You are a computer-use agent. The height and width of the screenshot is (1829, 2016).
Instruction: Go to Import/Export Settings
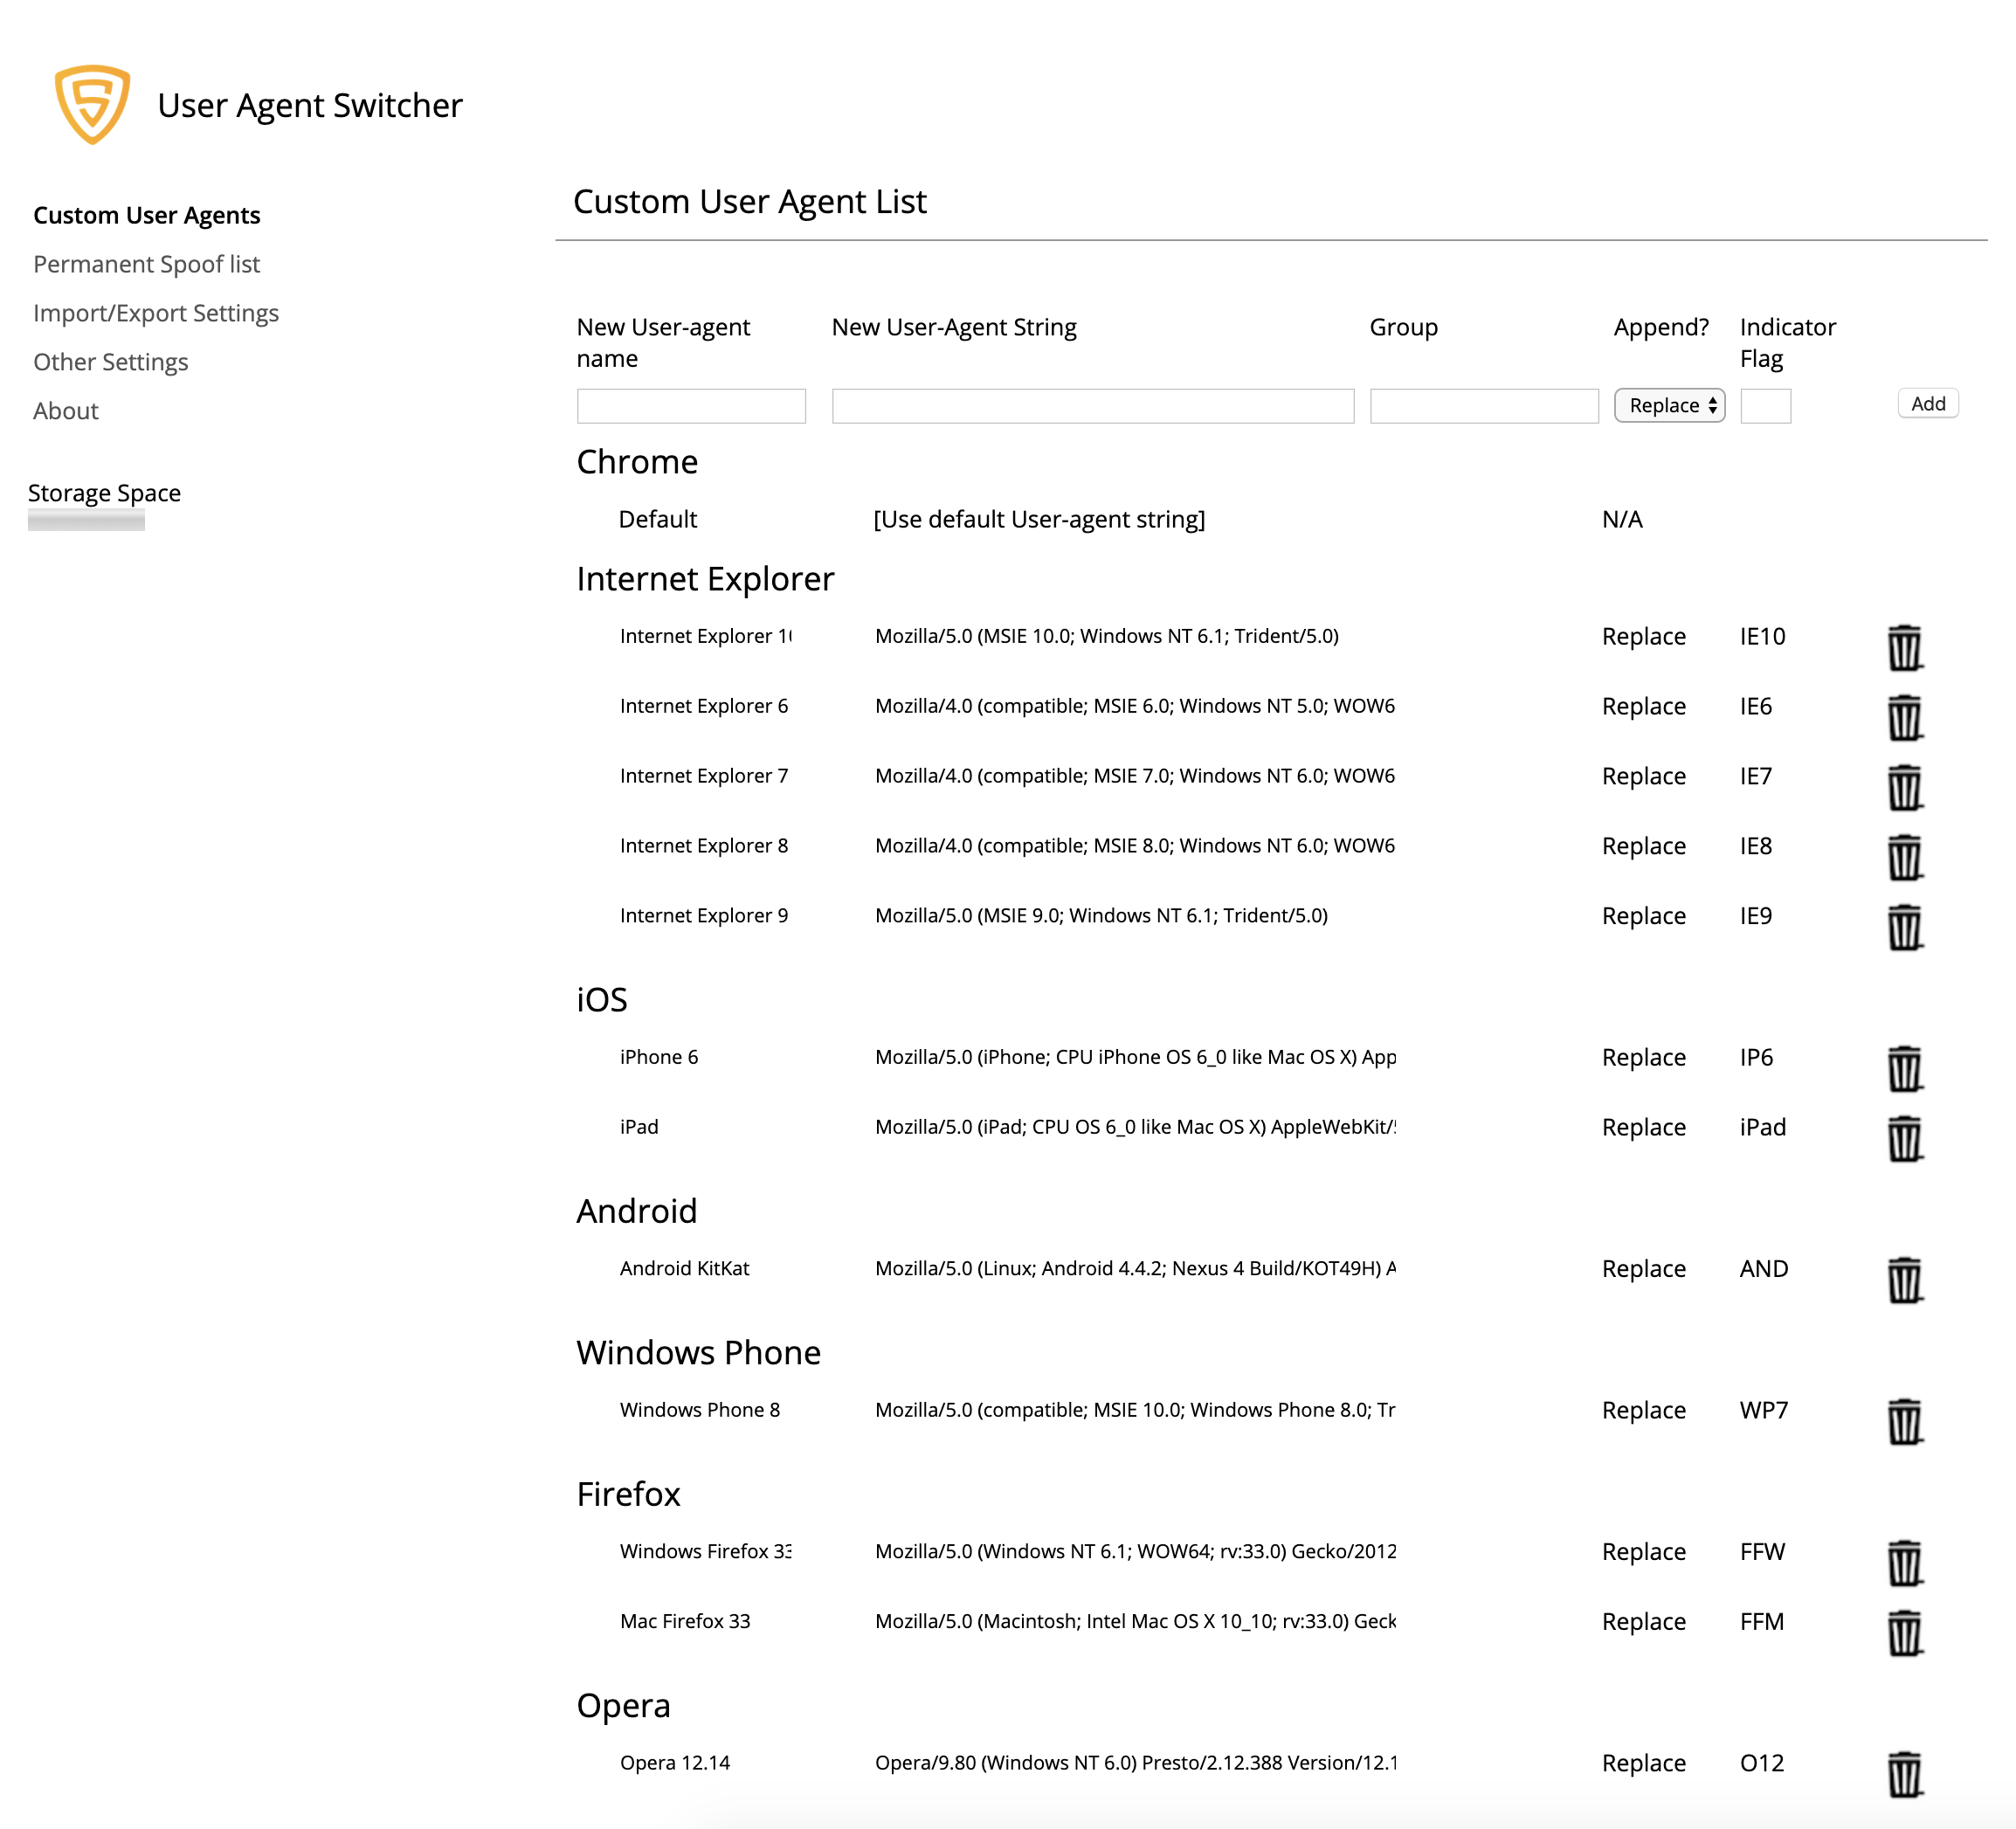click(156, 313)
